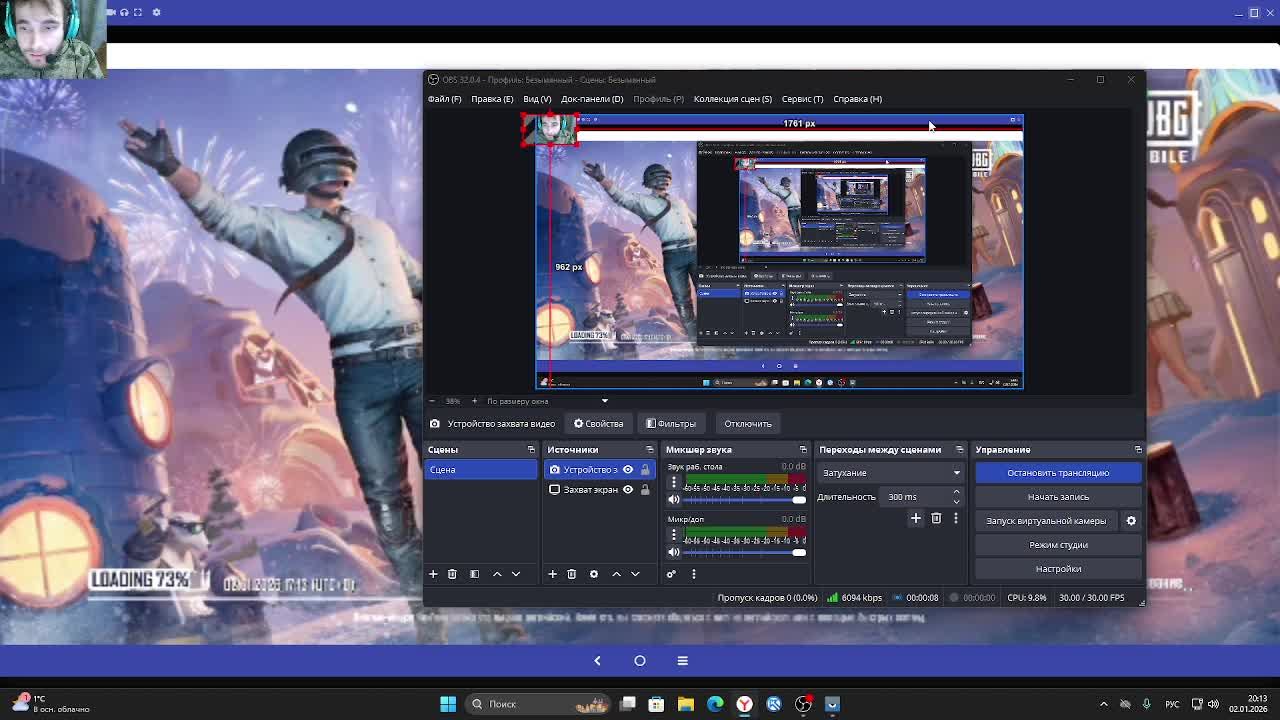This screenshot has width=1280, height=720.
Task: Open the Сервис (T) menu
Action: pyautogui.click(x=802, y=99)
